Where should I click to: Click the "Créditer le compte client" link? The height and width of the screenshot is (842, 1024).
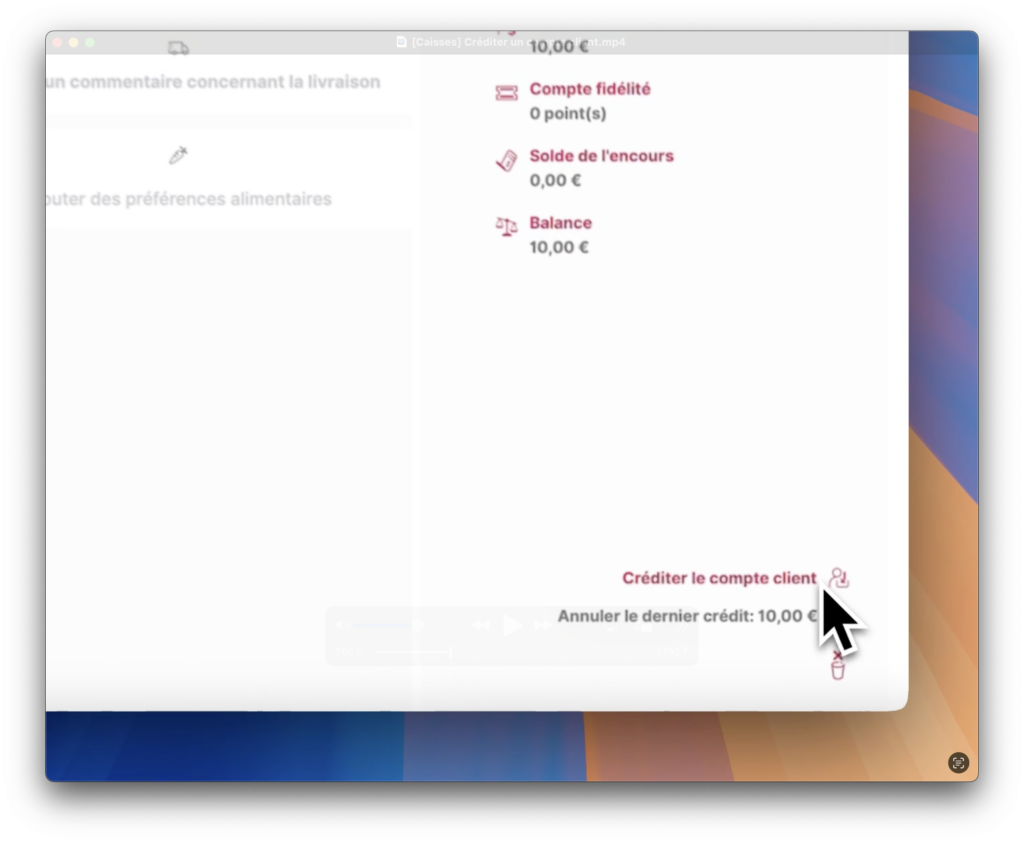pos(719,578)
